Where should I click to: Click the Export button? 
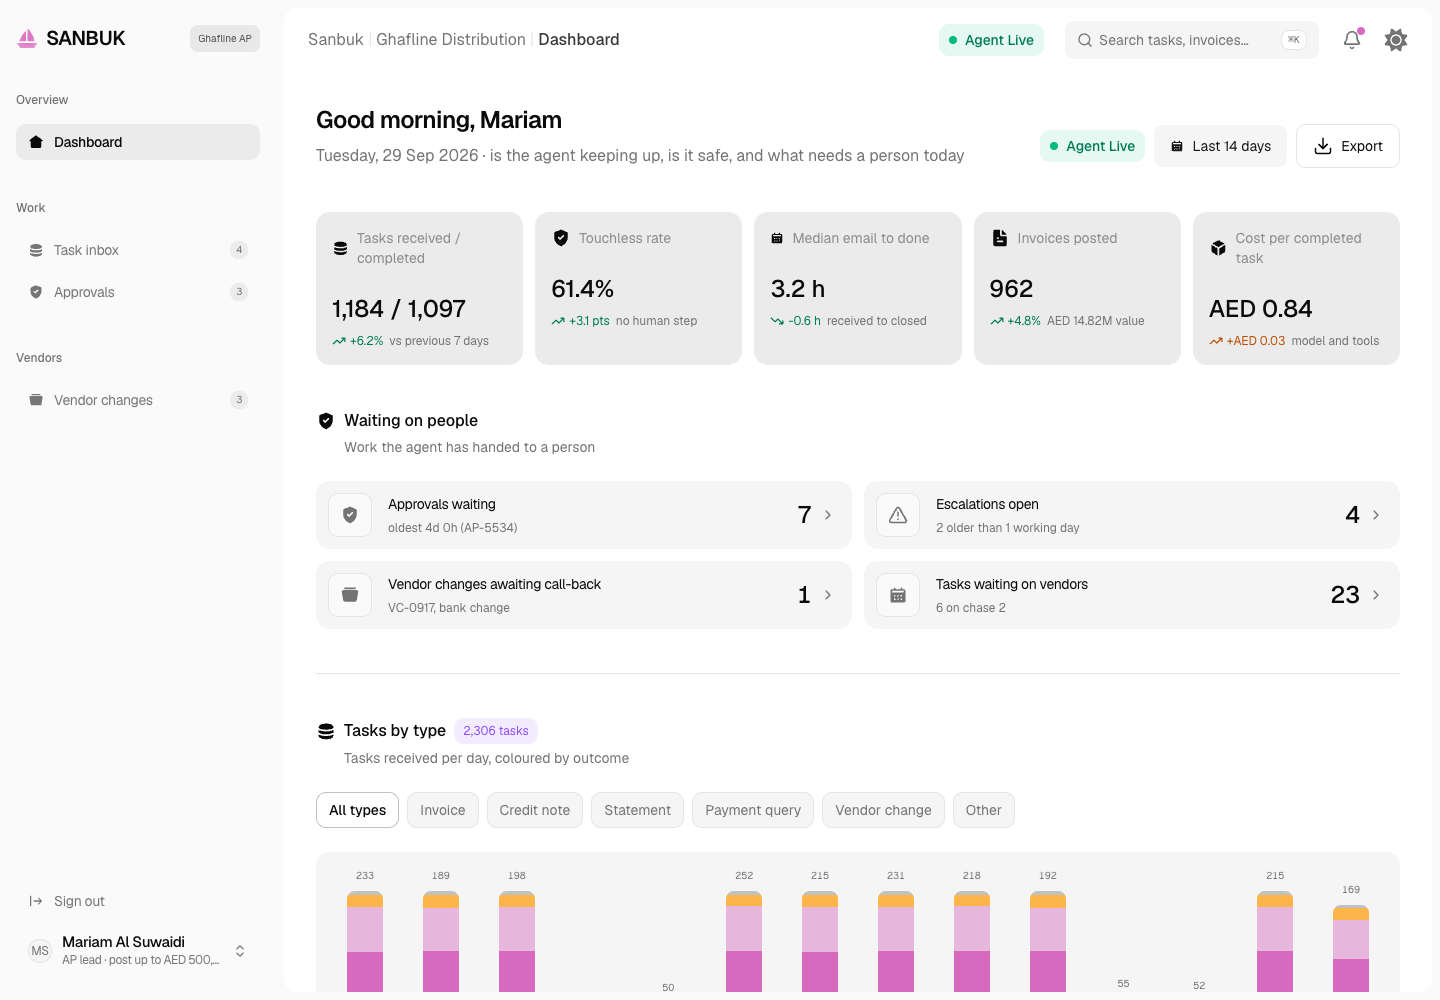1348,146
